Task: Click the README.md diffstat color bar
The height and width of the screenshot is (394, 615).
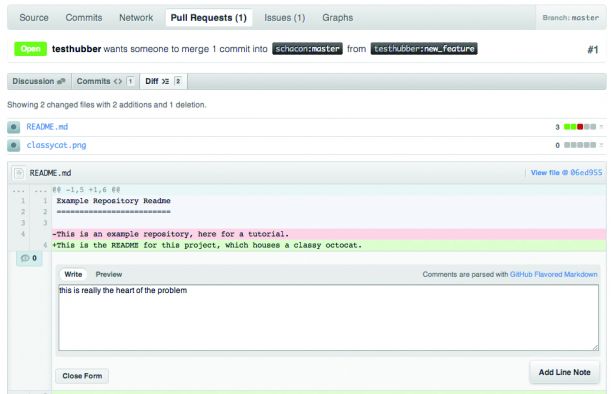Action: (x=580, y=127)
